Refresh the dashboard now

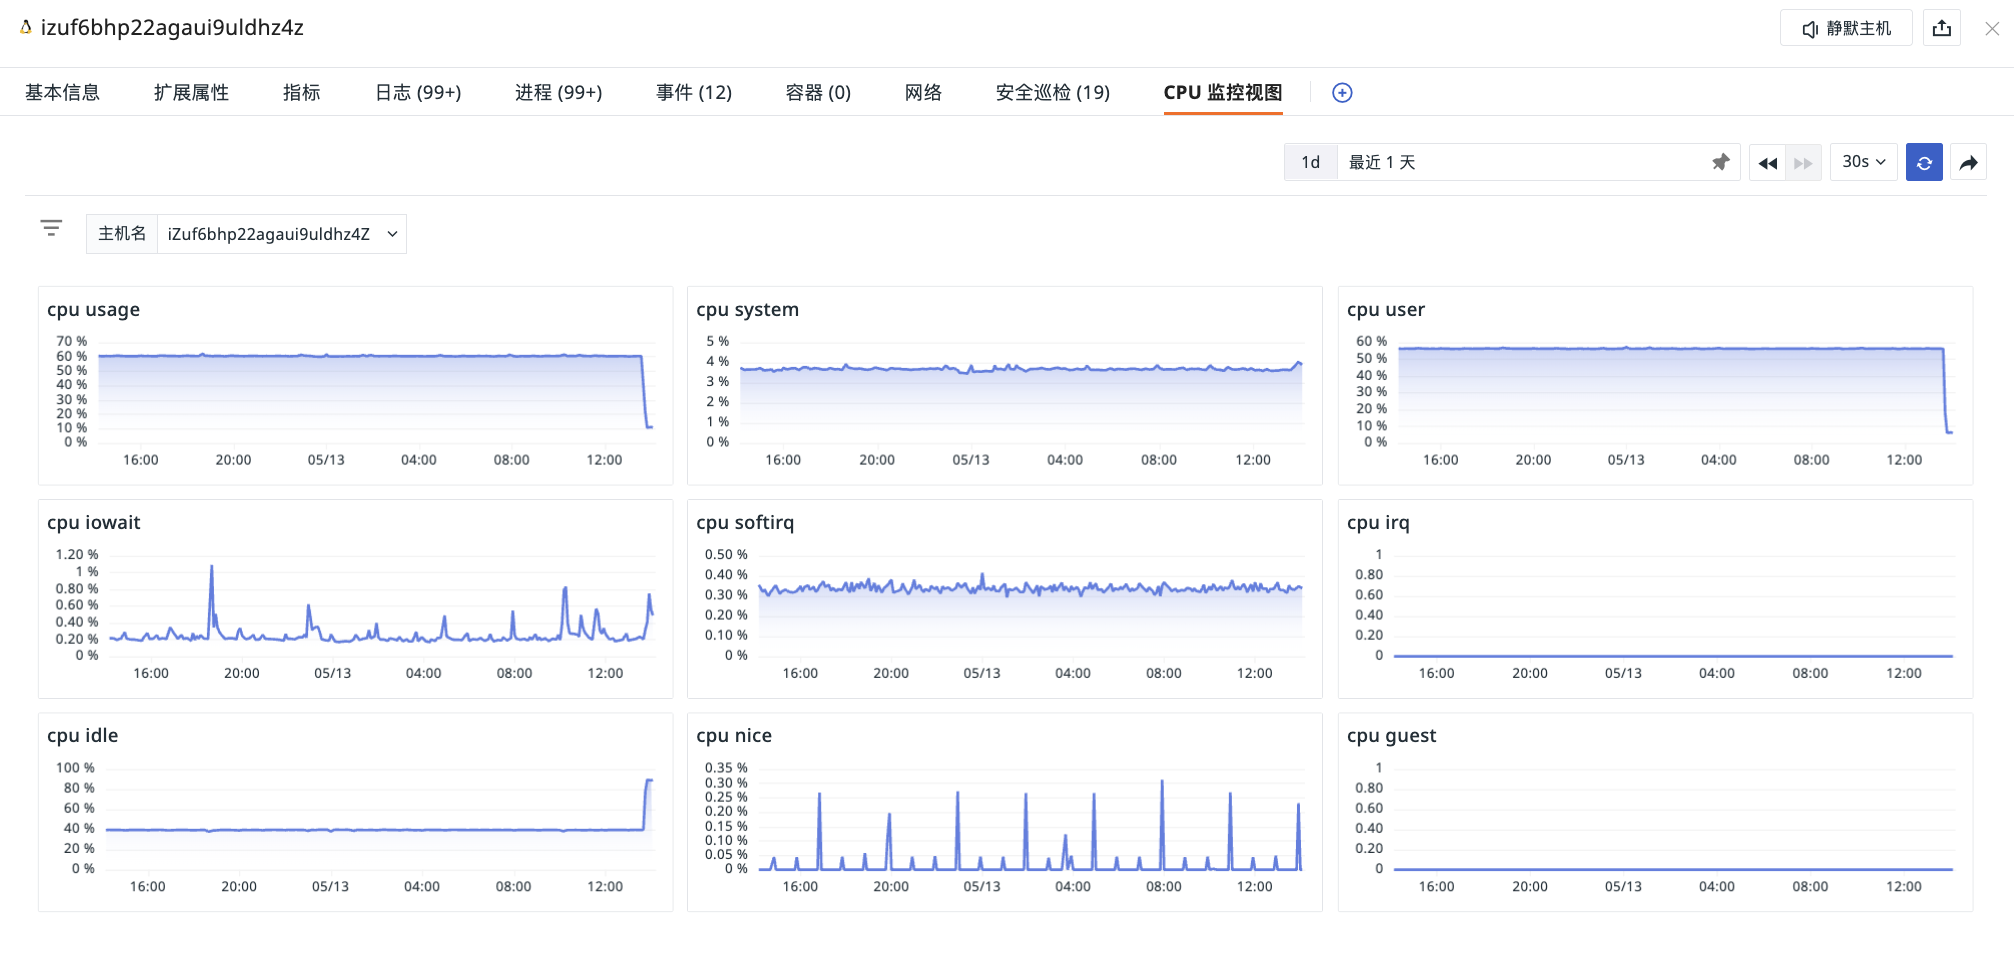point(1924,162)
